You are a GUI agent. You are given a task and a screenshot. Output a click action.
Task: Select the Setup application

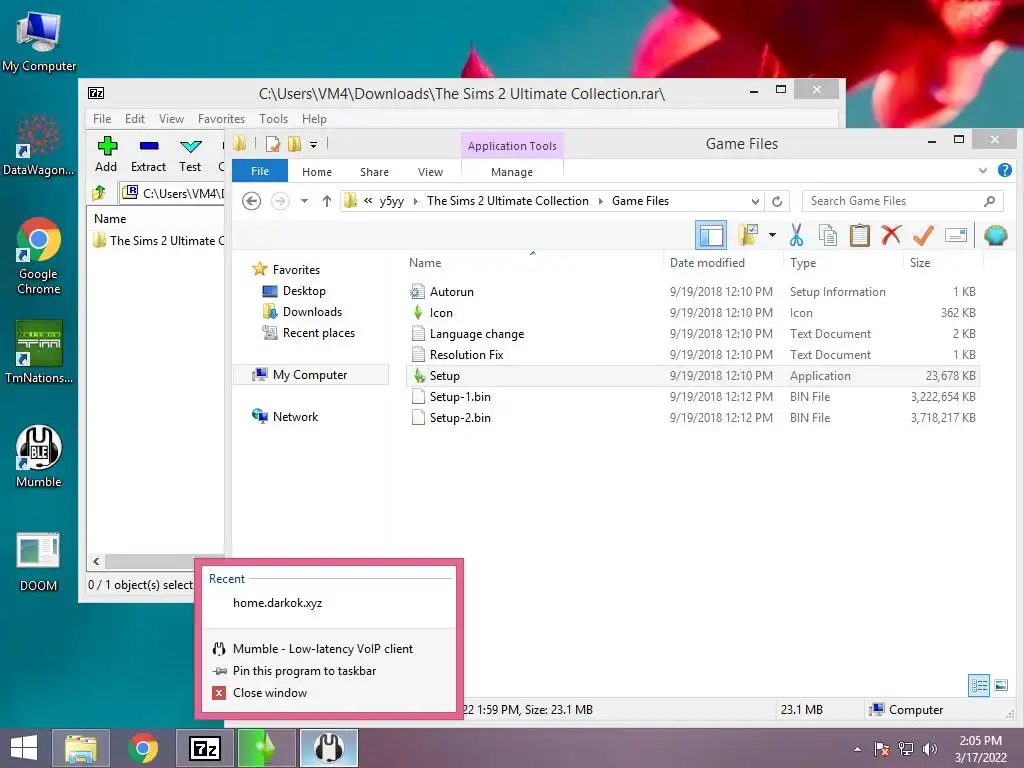692,376
